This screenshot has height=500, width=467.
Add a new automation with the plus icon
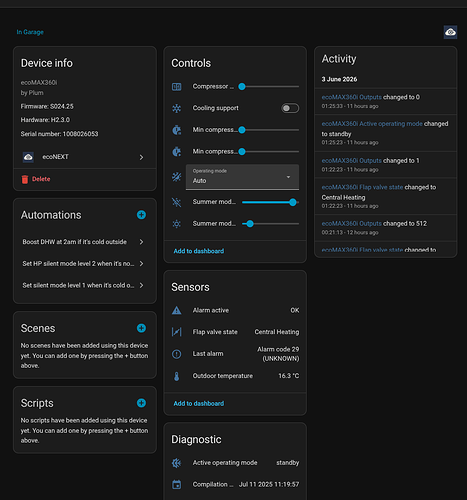click(141, 215)
